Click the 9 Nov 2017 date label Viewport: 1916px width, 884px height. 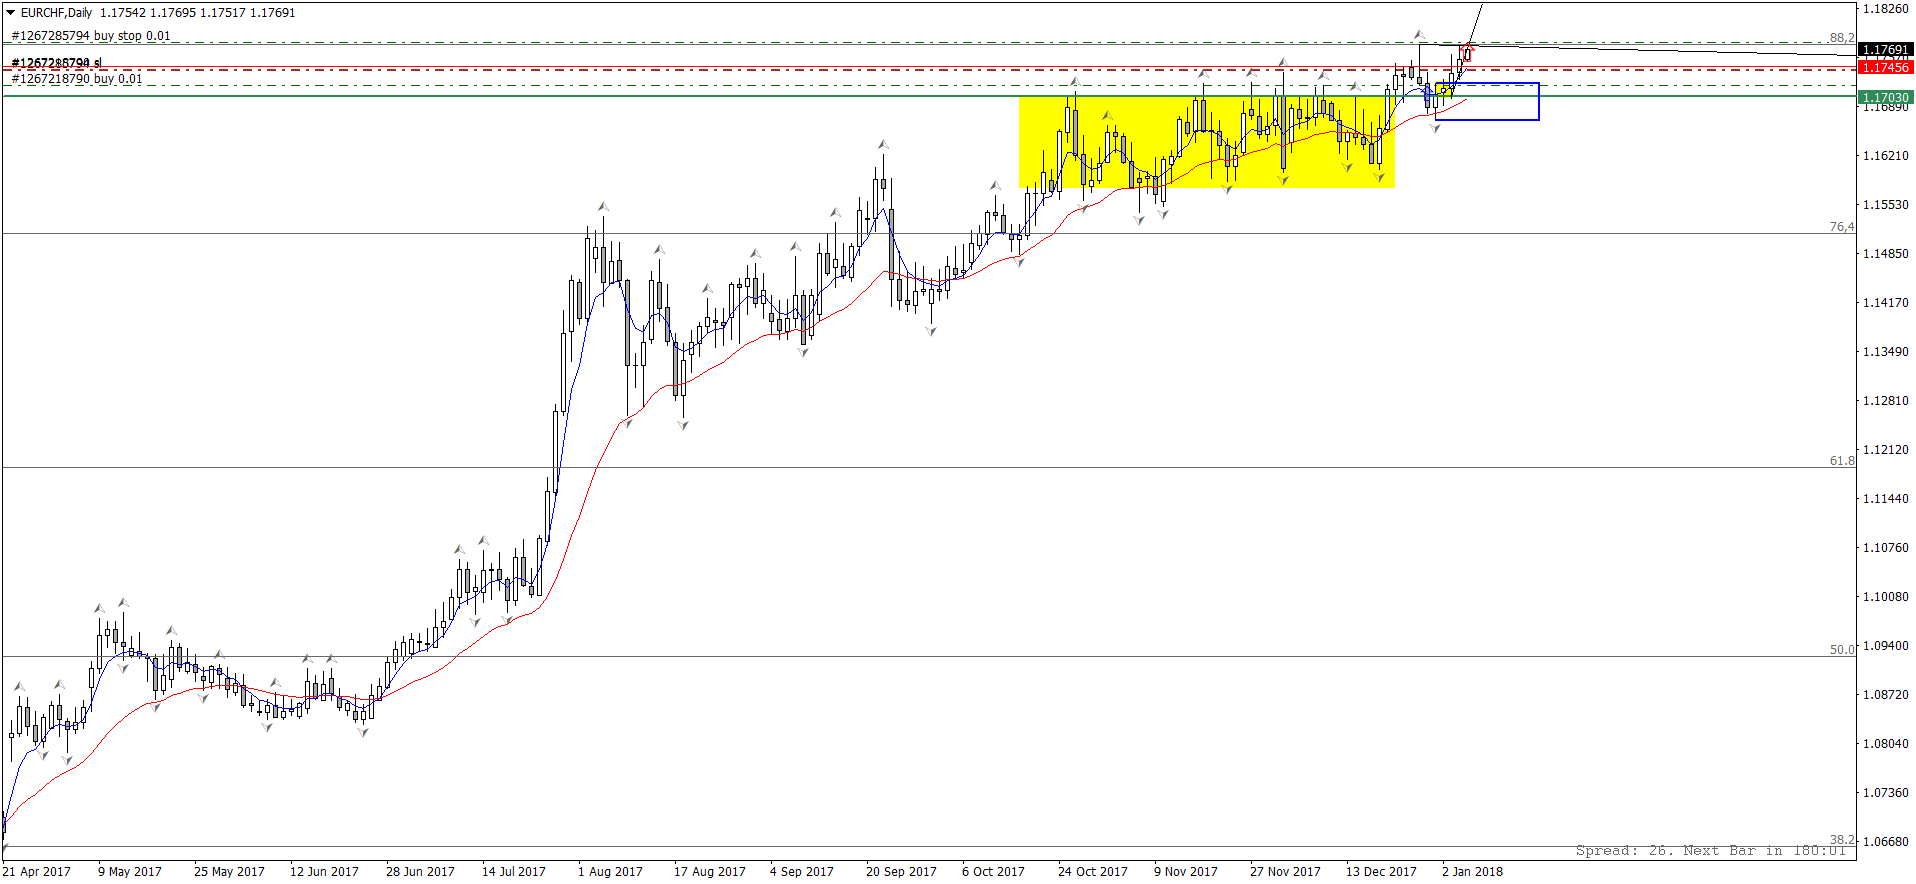[x=1186, y=872]
